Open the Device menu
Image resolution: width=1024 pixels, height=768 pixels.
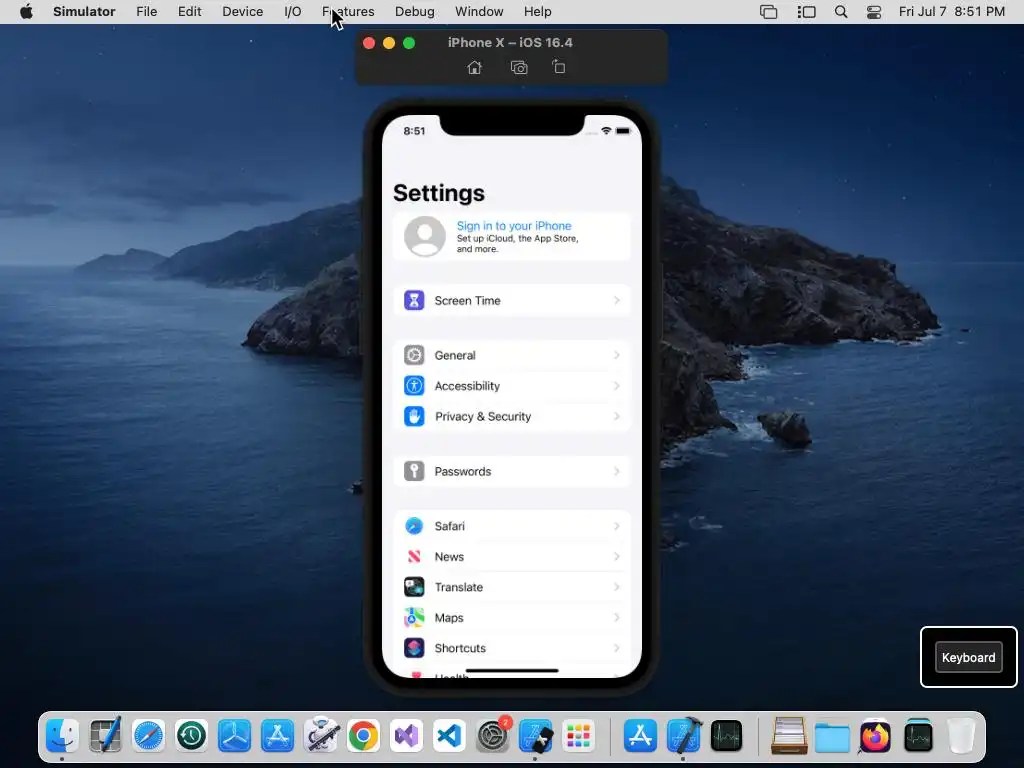tap(242, 12)
